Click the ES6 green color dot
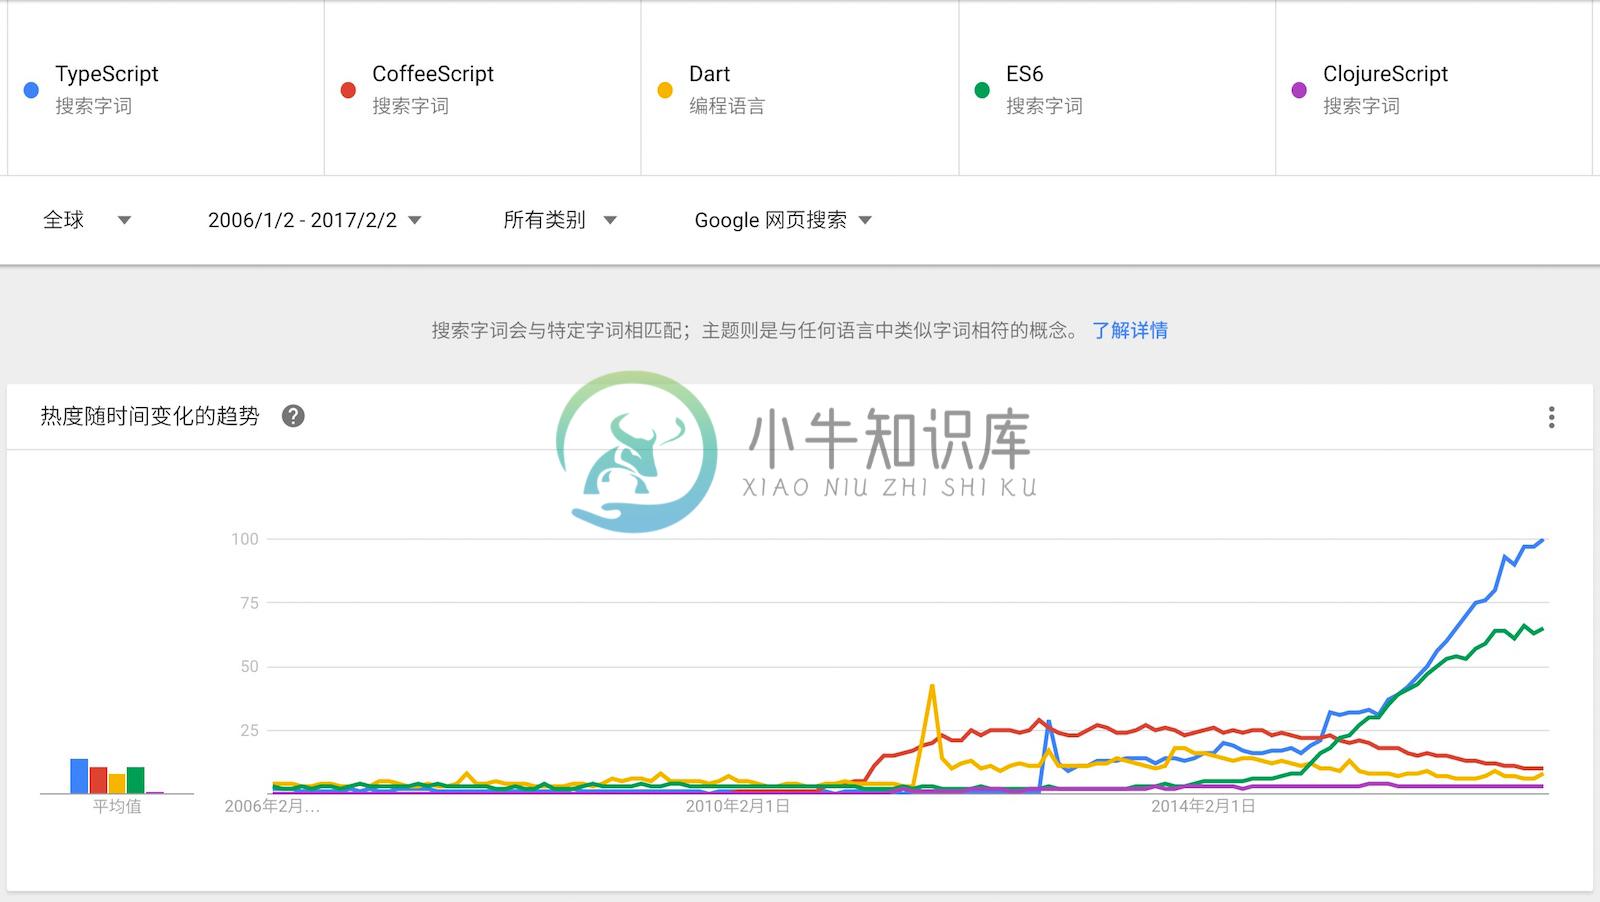 (982, 90)
